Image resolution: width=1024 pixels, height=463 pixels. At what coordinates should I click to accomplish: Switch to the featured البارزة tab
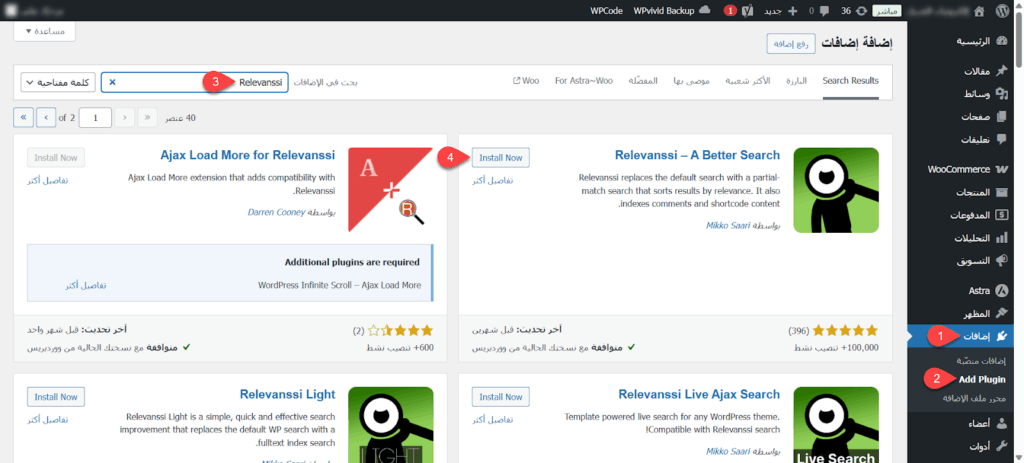pyautogui.click(x=796, y=81)
